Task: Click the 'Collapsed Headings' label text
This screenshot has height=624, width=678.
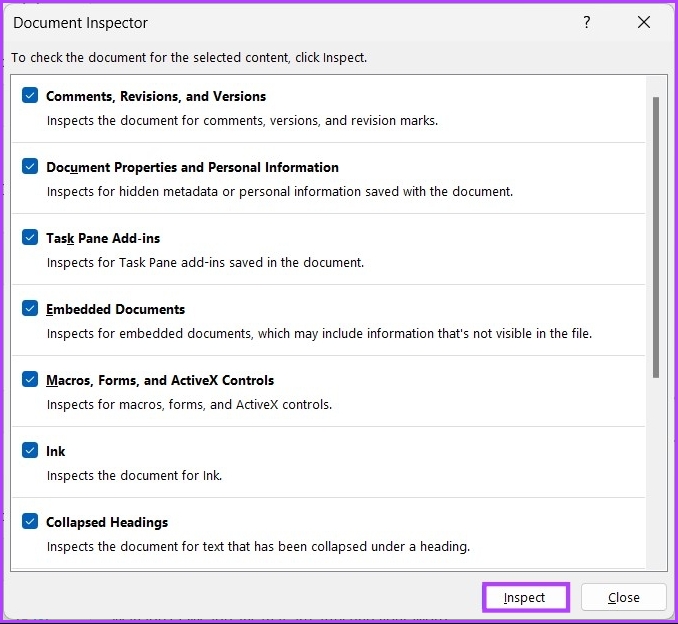Action: (107, 522)
